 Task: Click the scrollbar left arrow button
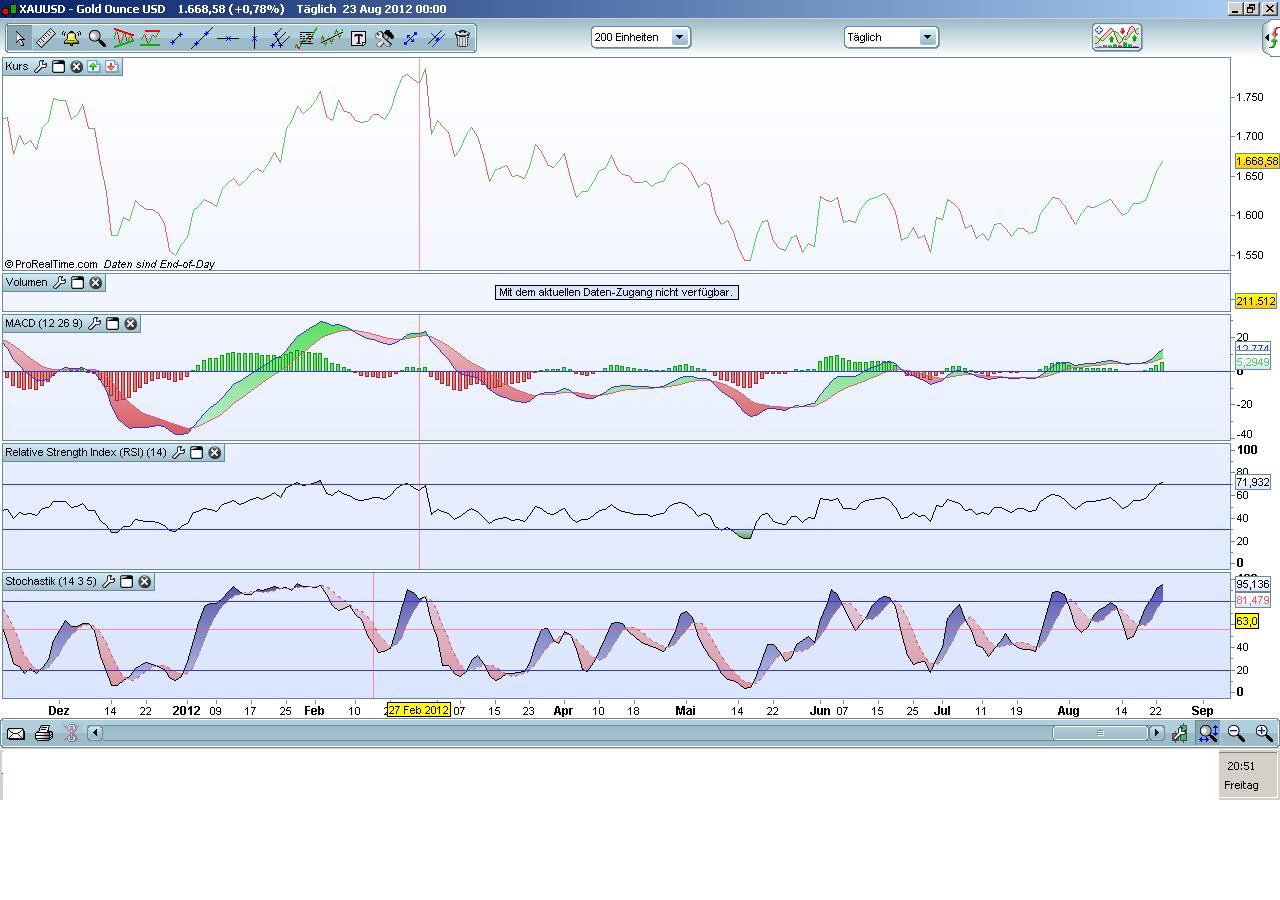pos(95,733)
